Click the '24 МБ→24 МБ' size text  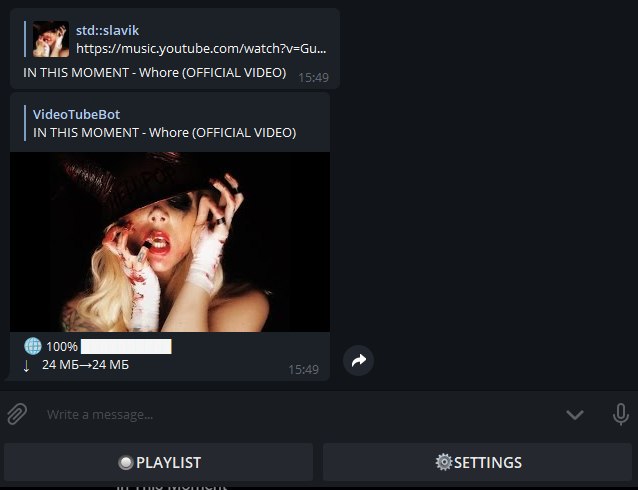[x=85, y=365]
